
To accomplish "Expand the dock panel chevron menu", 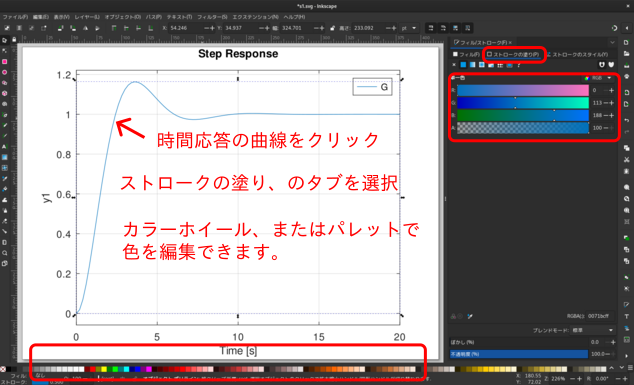I will (x=612, y=42).
